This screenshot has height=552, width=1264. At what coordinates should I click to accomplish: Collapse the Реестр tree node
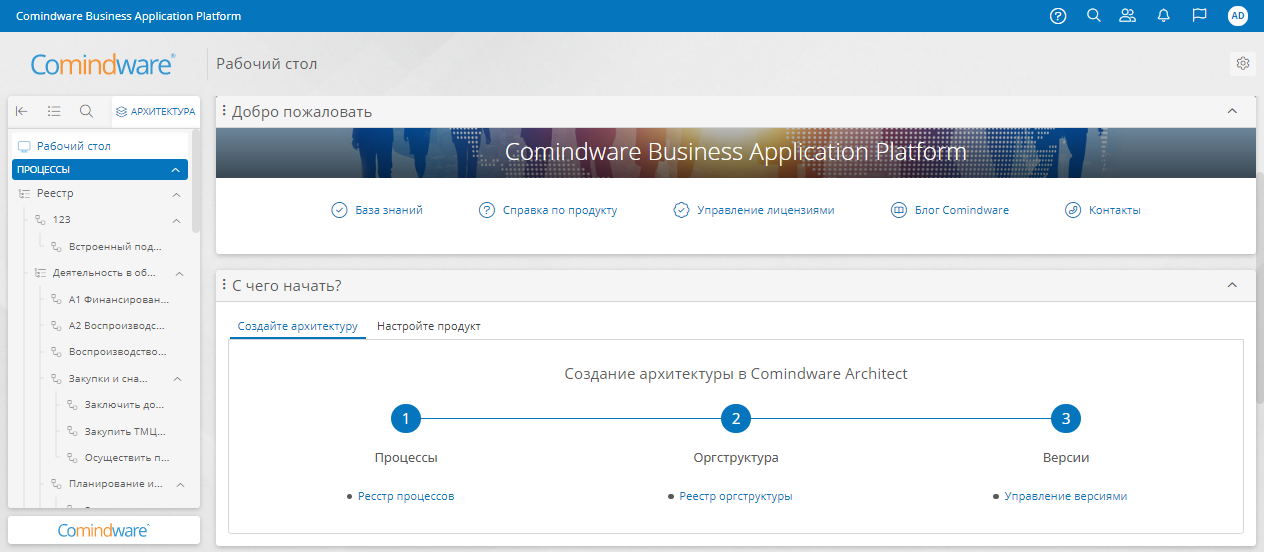pos(176,194)
